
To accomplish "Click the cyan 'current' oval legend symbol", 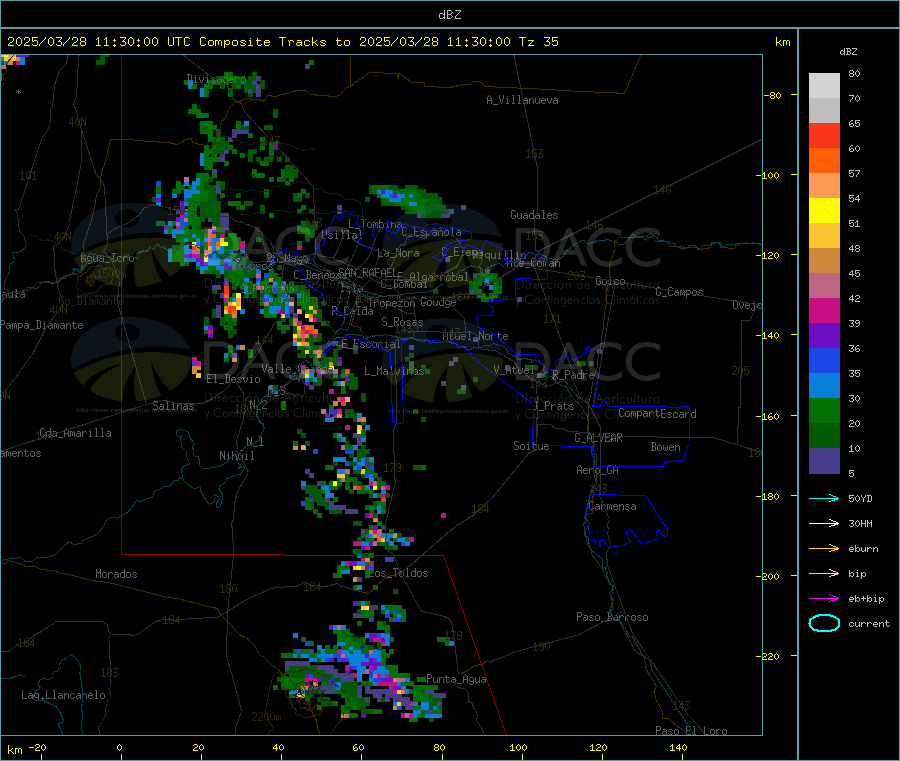I will [824, 623].
